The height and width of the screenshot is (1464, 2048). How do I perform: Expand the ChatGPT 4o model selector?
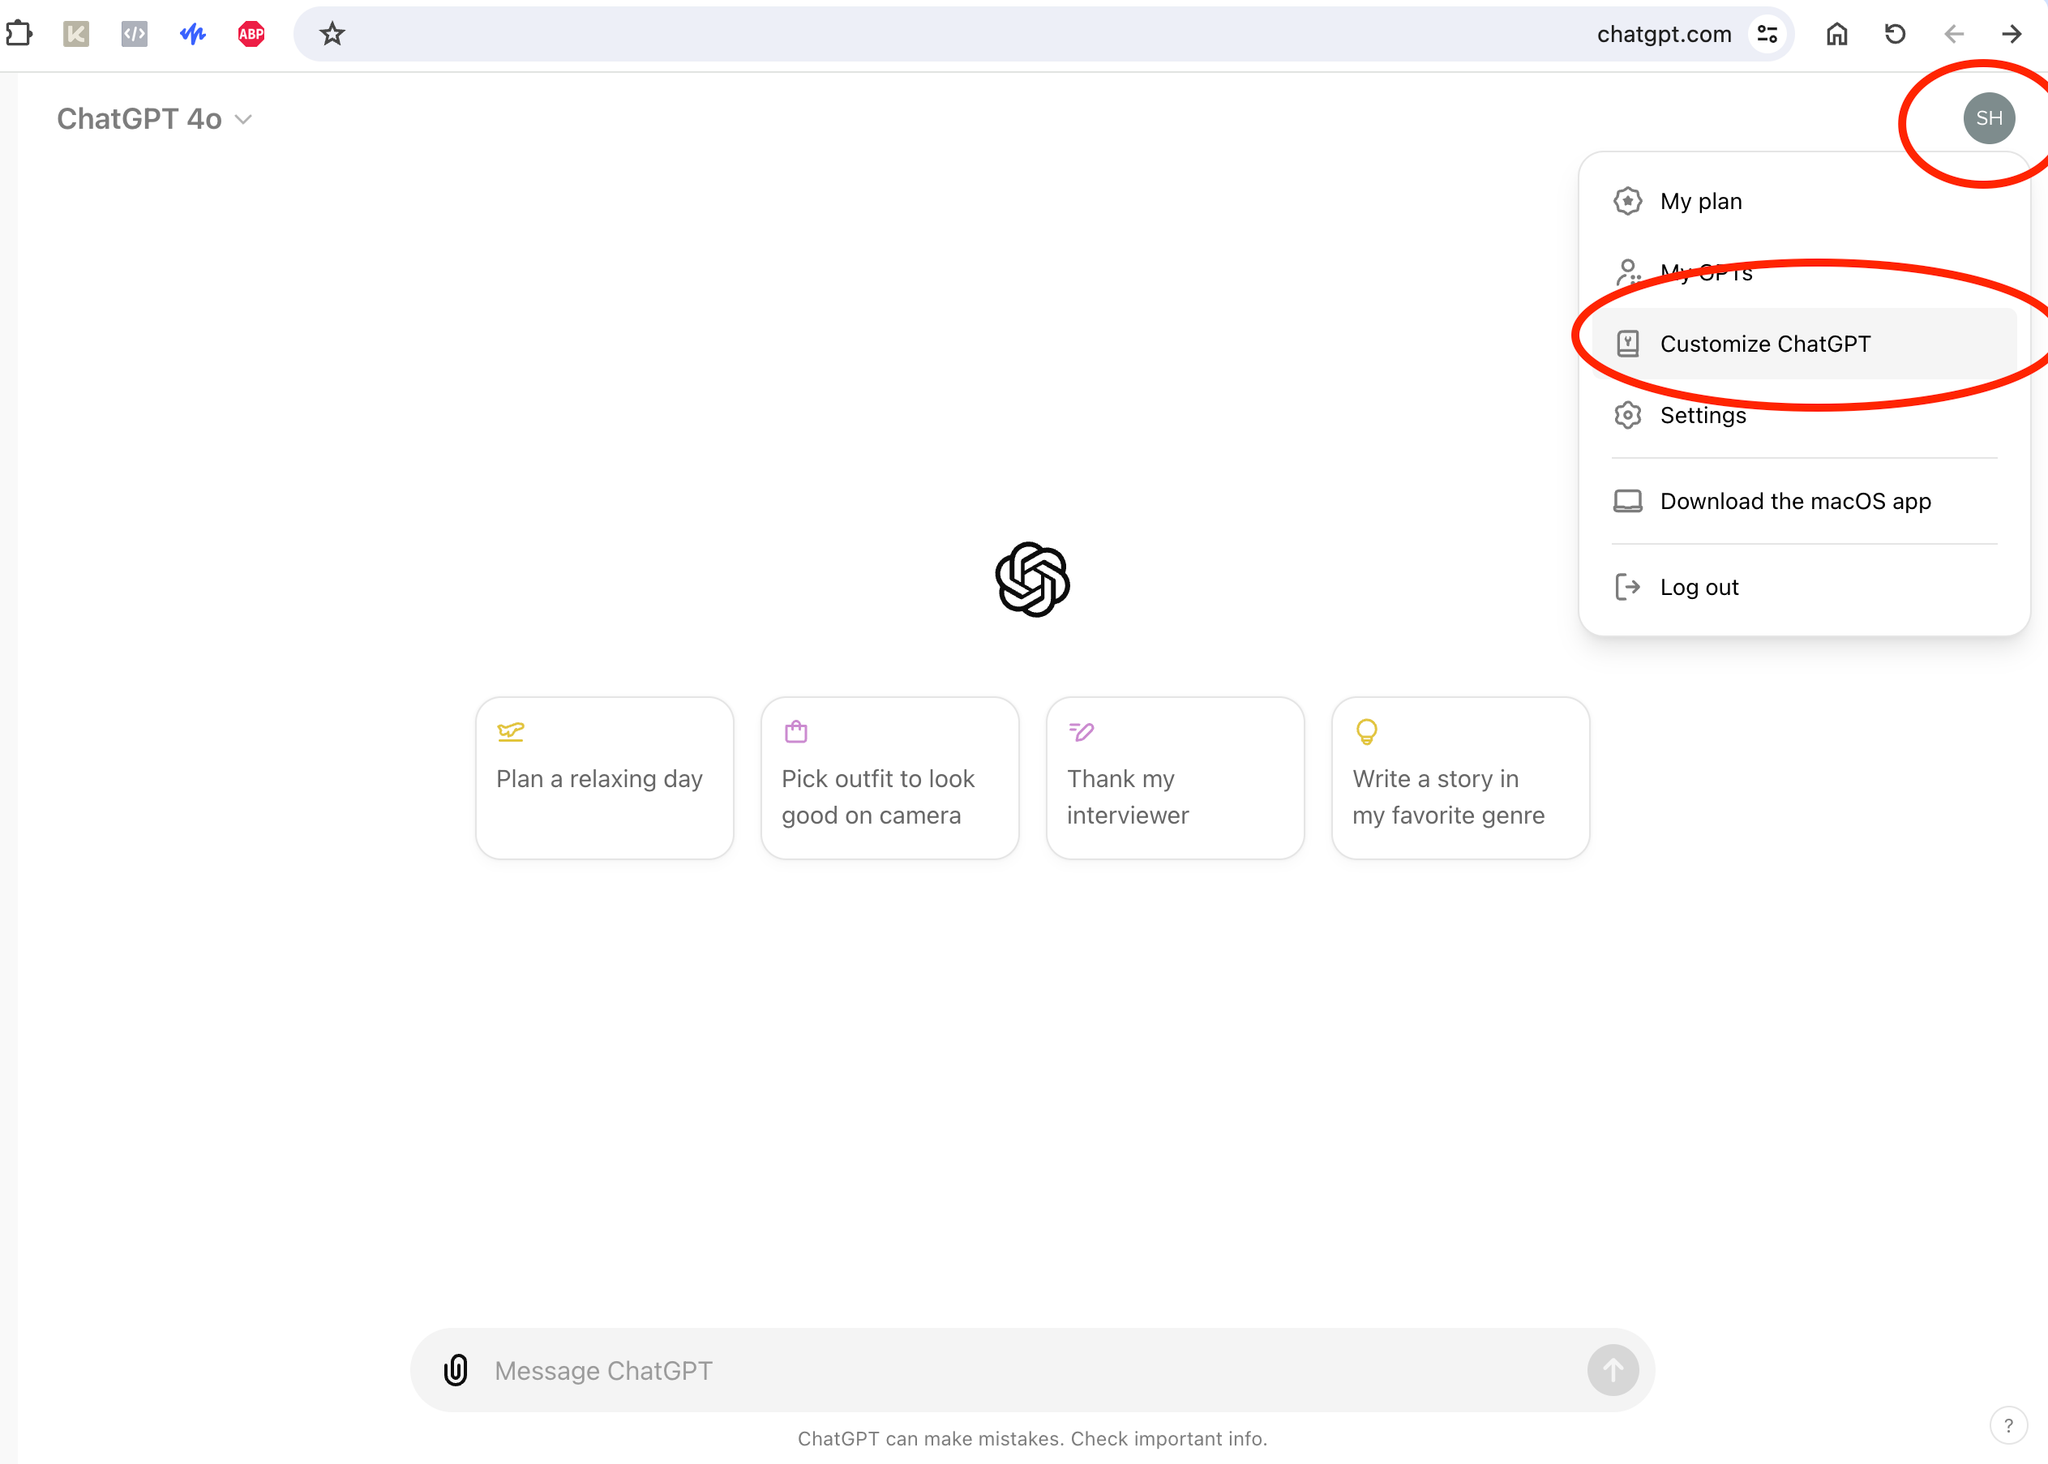[154, 119]
